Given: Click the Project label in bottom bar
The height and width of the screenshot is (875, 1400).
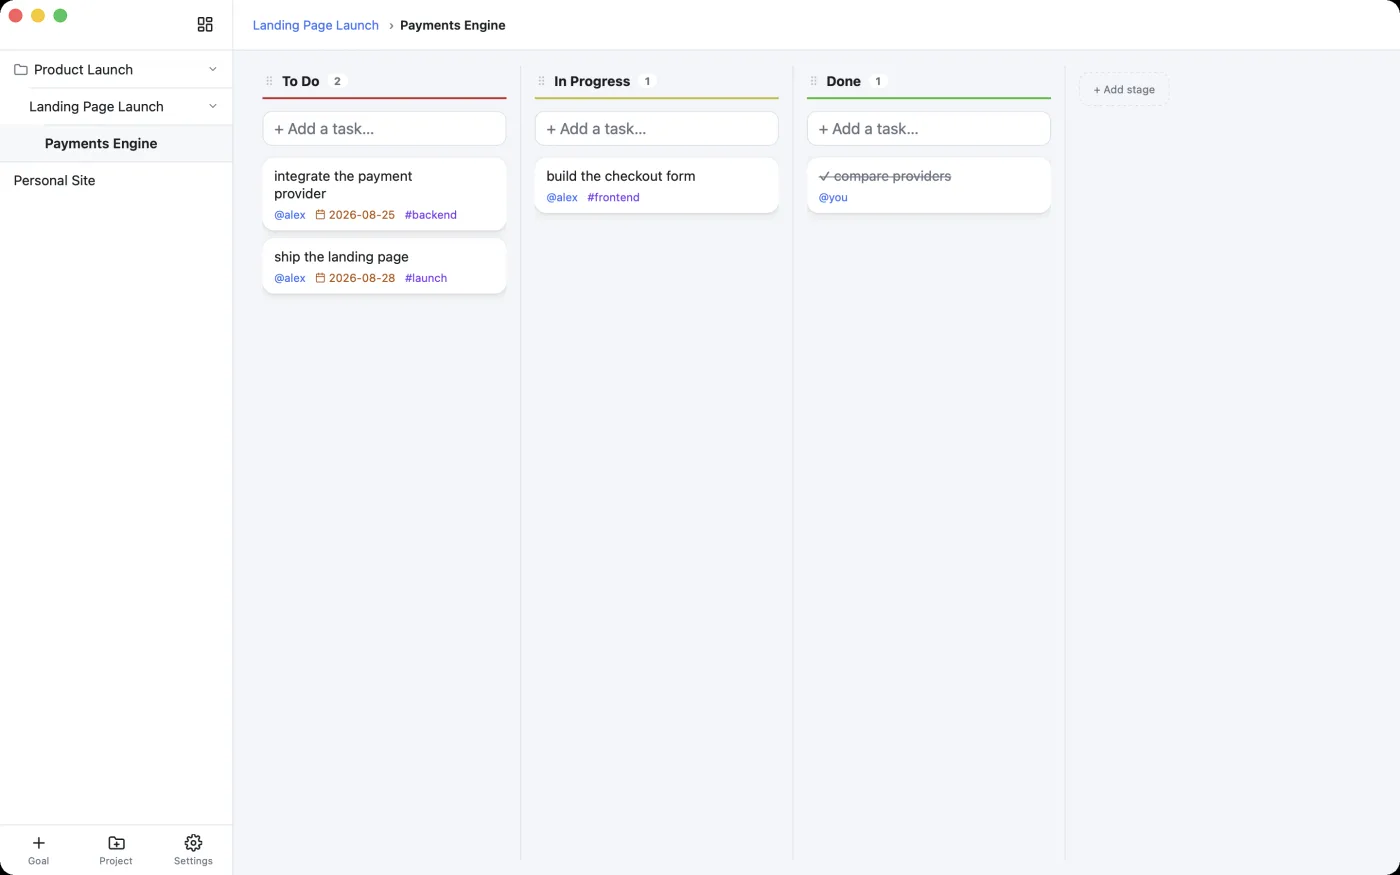Looking at the screenshot, I should point(116,861).
